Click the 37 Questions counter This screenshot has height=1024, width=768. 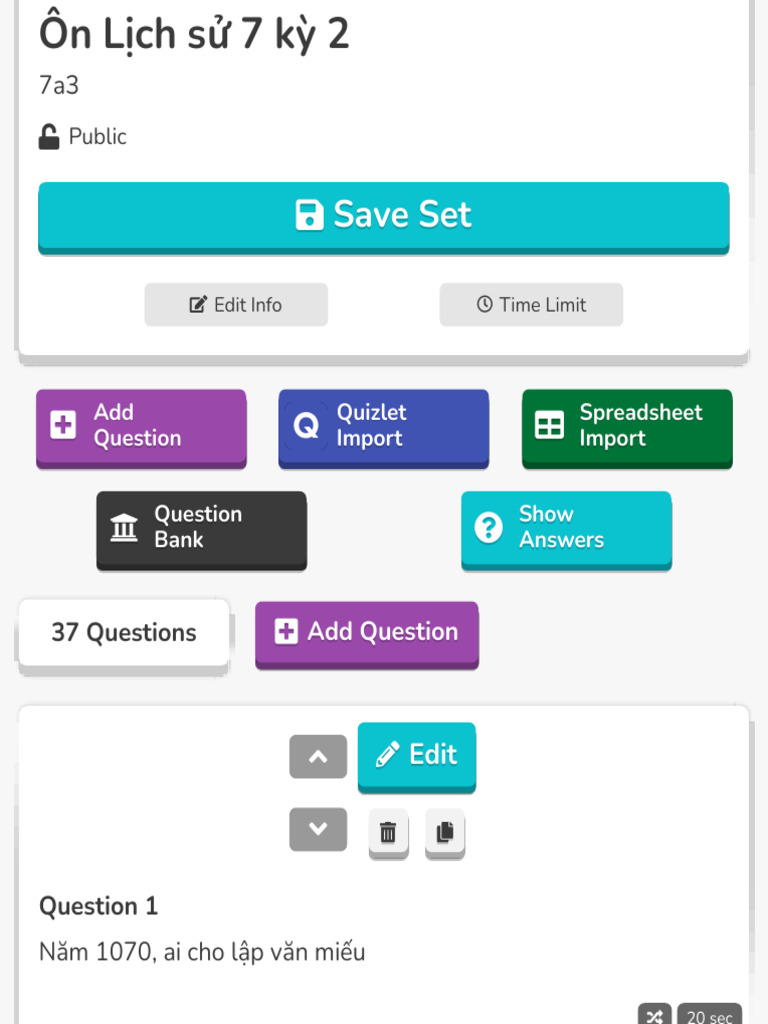[124, 633]
